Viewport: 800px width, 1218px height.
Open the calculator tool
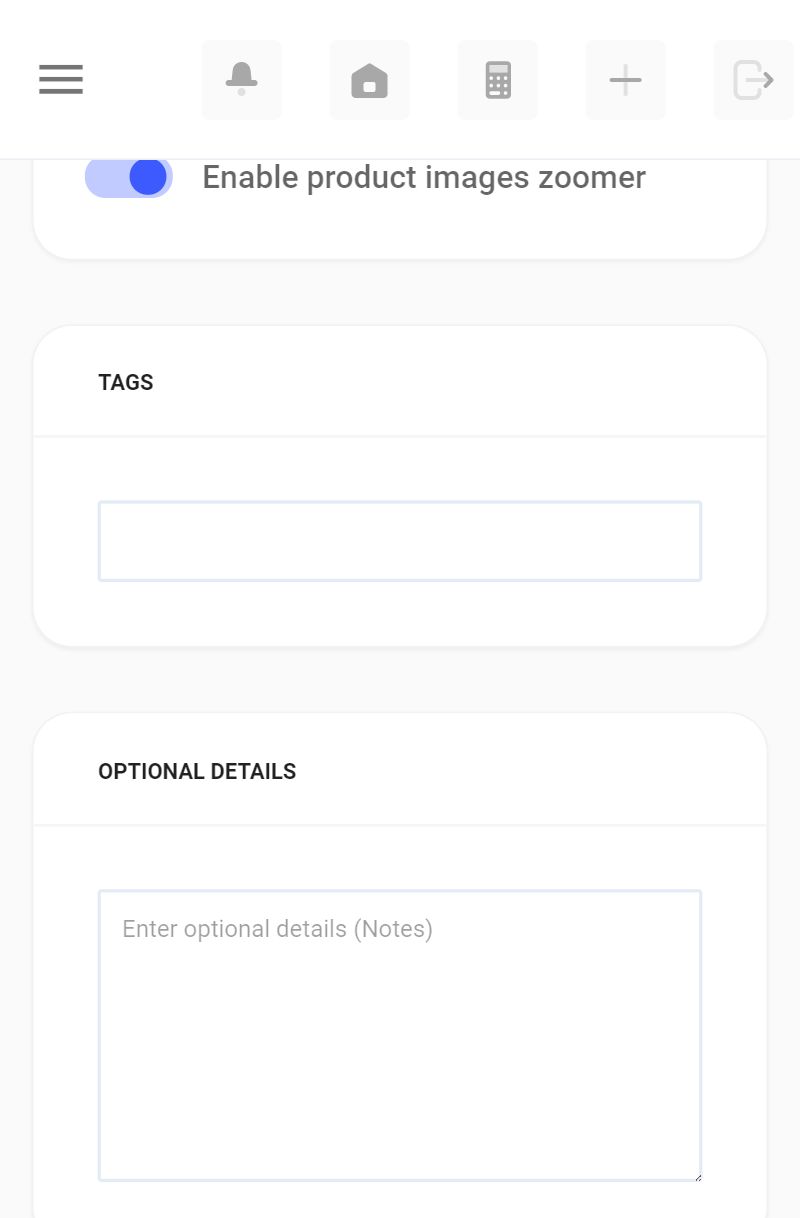[497, 80]
